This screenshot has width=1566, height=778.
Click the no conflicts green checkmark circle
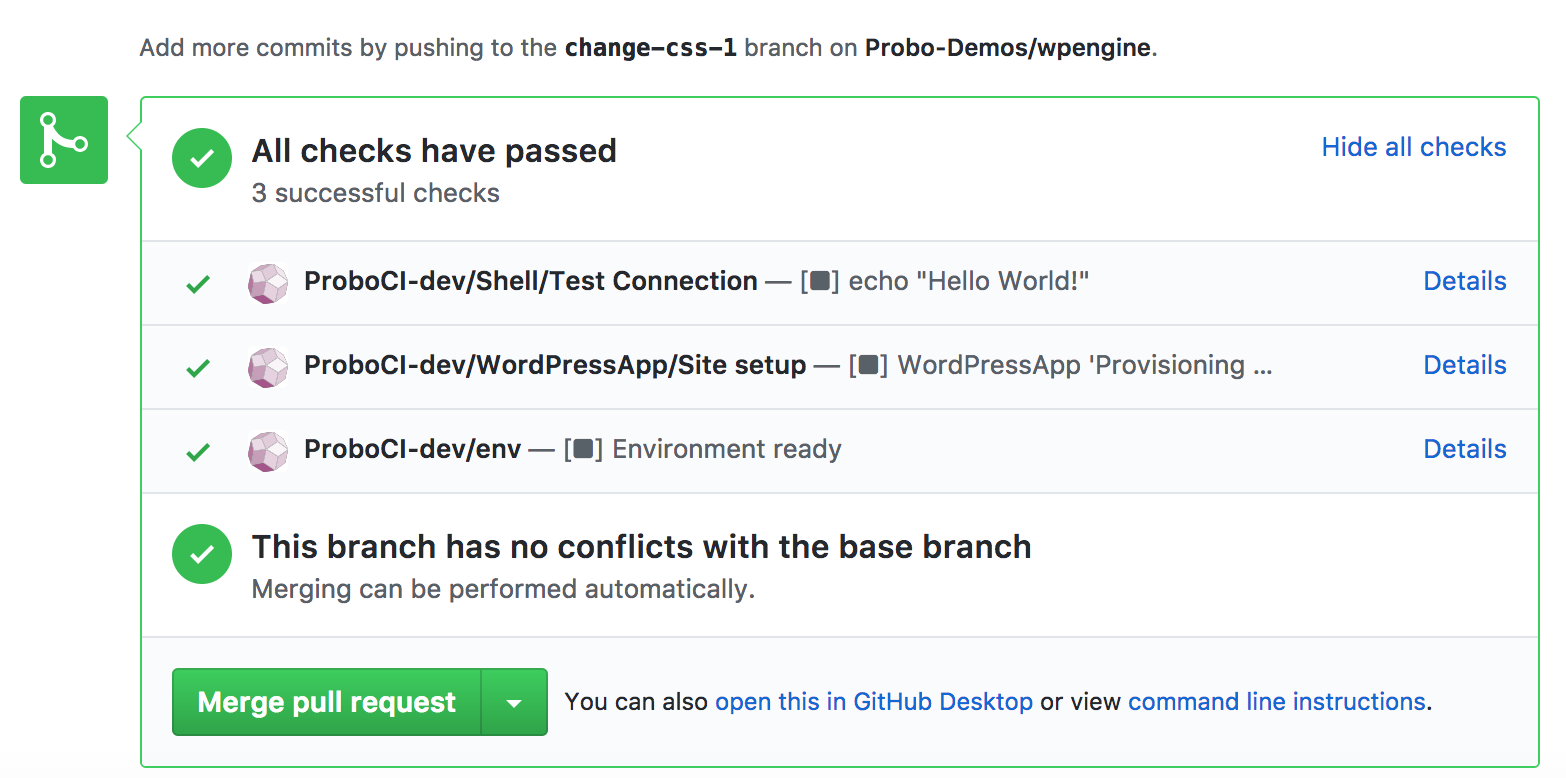[x=202, y=554]
